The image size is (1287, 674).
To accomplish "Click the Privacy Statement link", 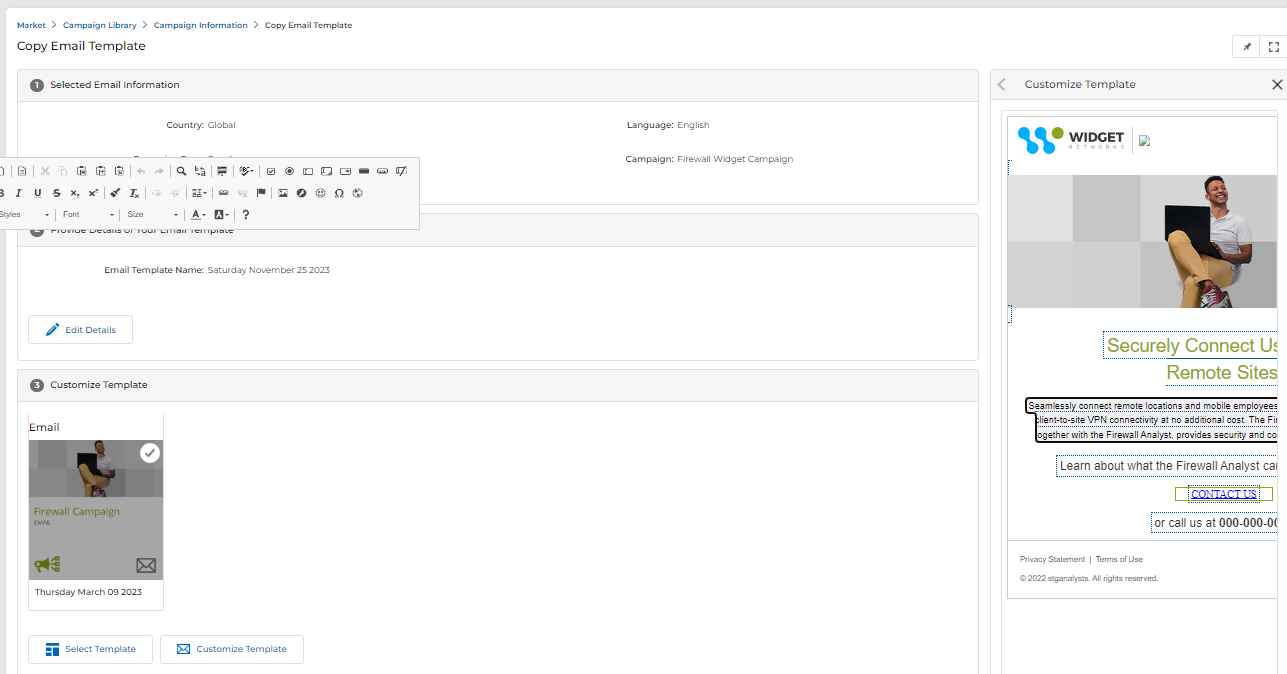I will coord(1052,559).
